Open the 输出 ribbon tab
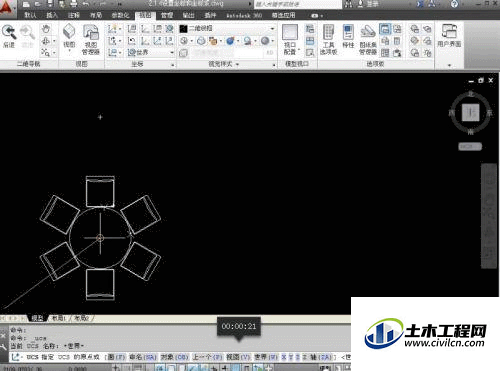The image size is (500, 371). pyautogui.click(x=188, y=15)
